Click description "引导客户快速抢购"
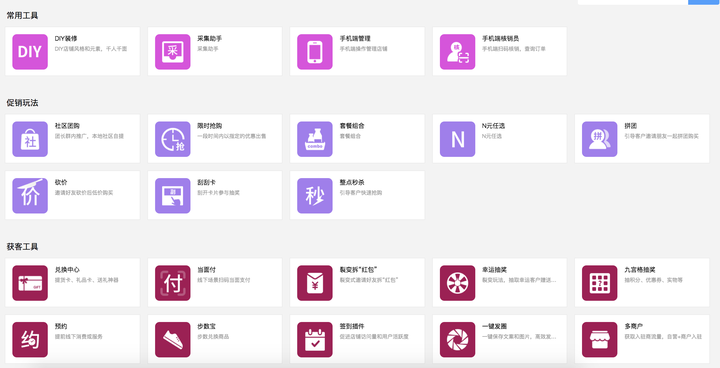The width and height of the screenshot is (720, 368). [361, 193]
